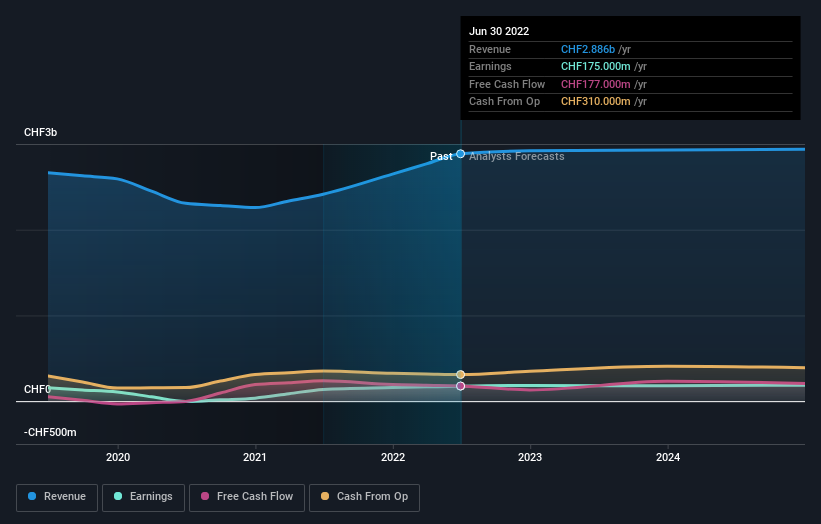Select the 2024 x-axis label

668,457
